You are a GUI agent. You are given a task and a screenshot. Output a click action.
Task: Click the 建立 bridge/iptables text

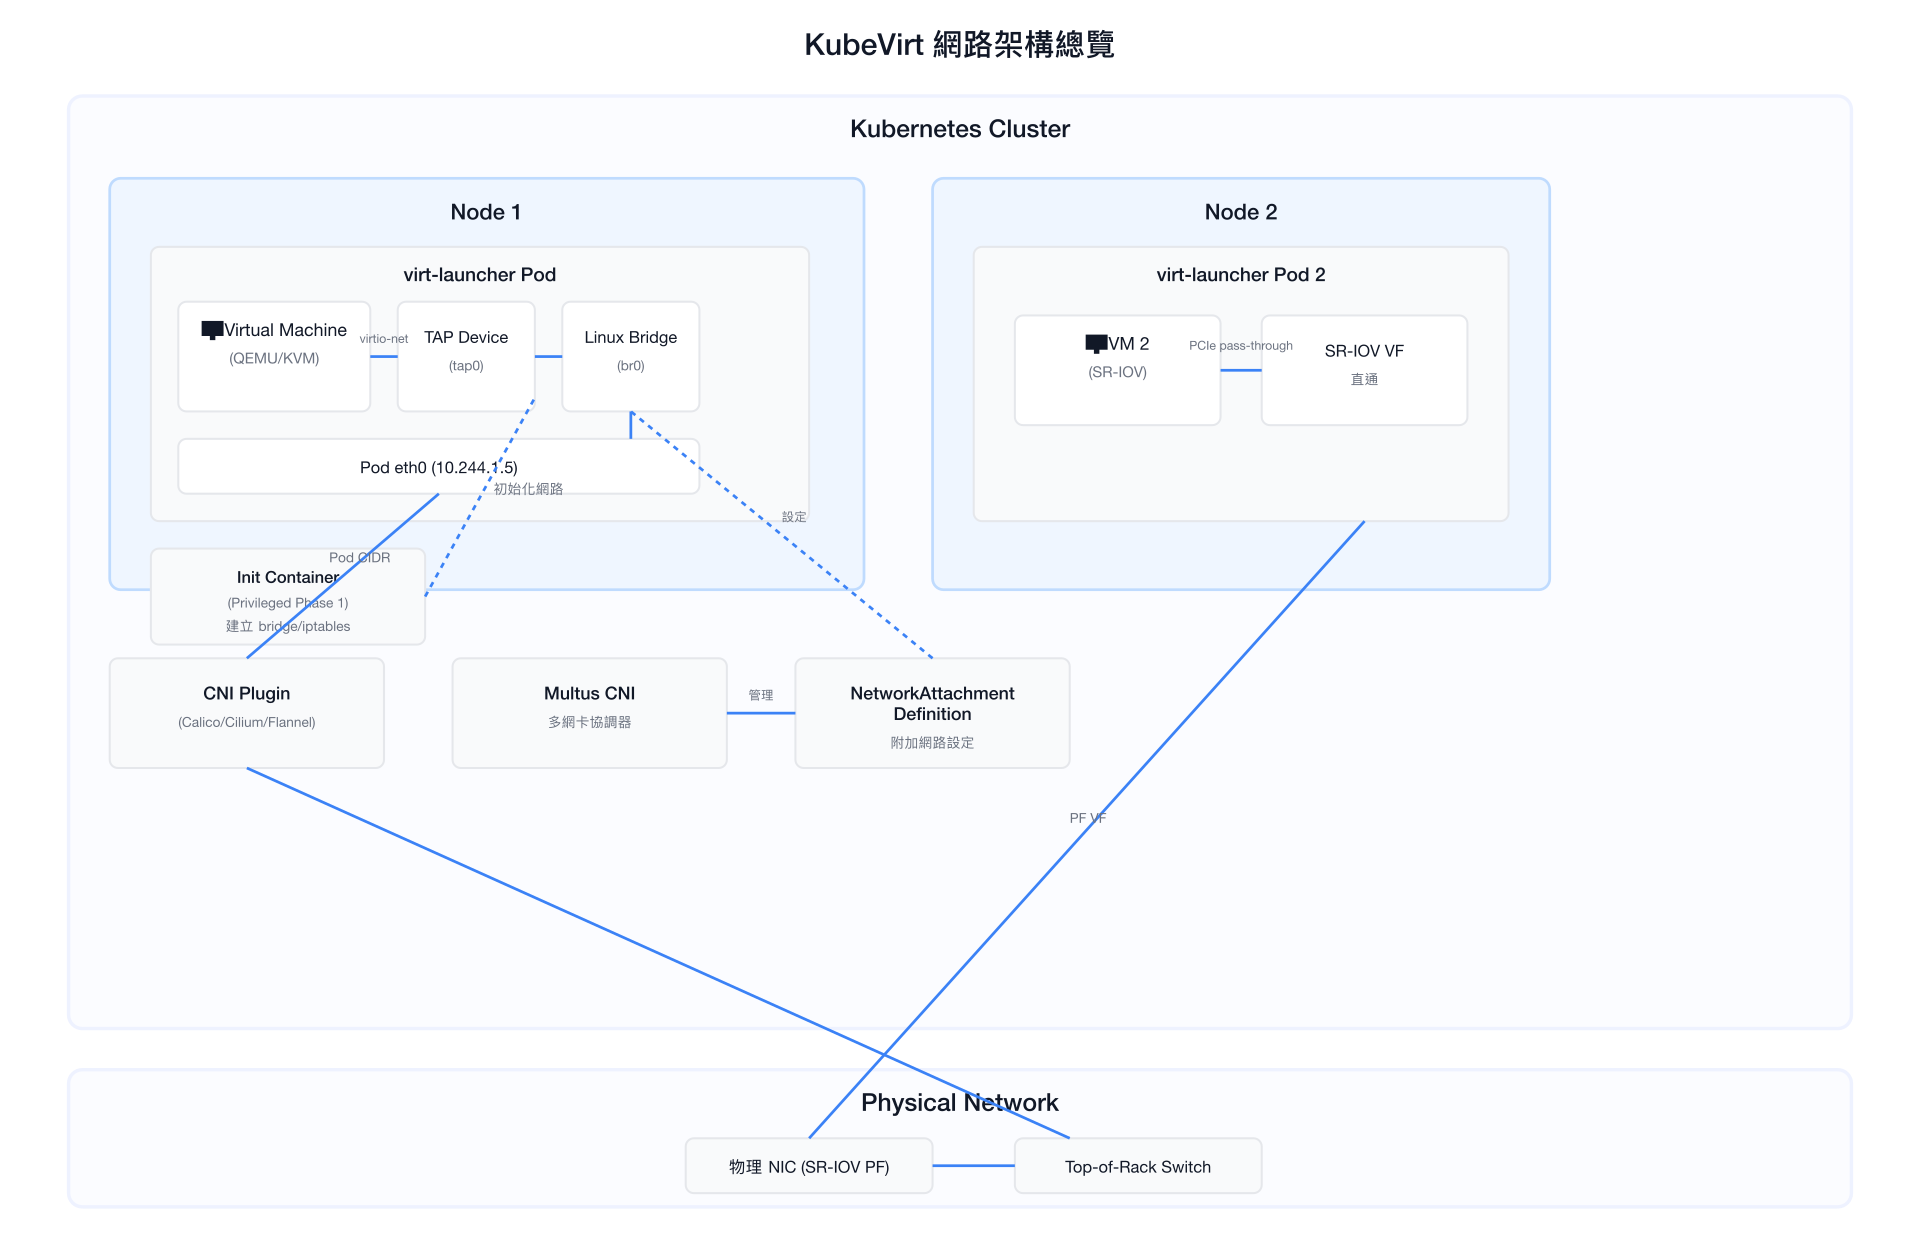click(x=288, y=626)
